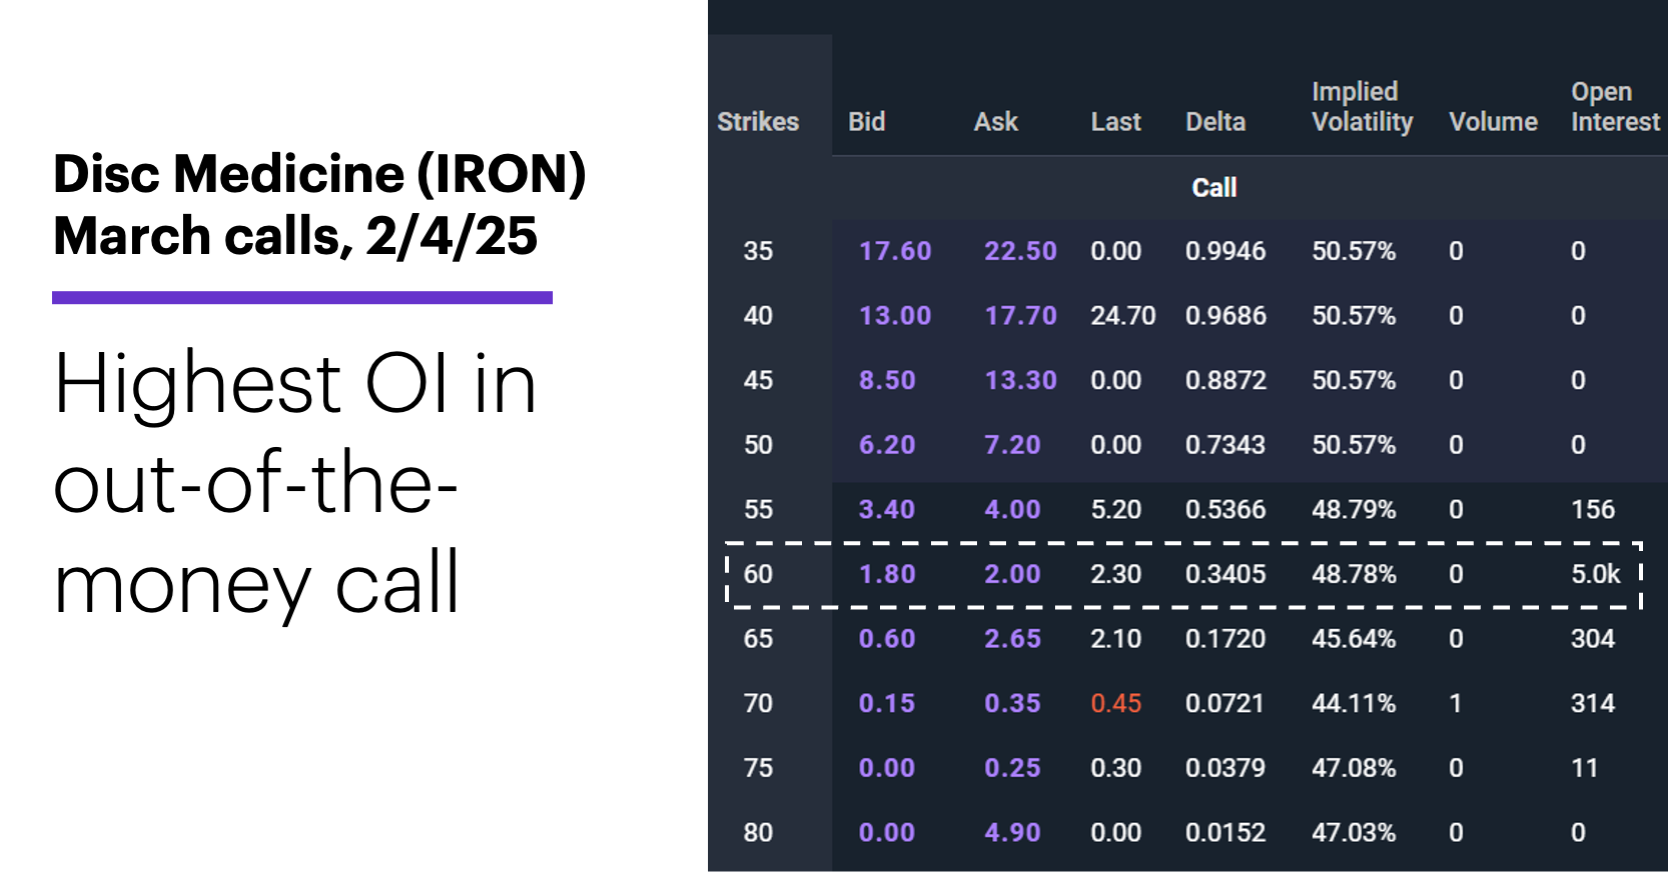The width and height of the screenshot is (1668, 872).
Task: Click last price 0.30
Action: pos(1116,768)
